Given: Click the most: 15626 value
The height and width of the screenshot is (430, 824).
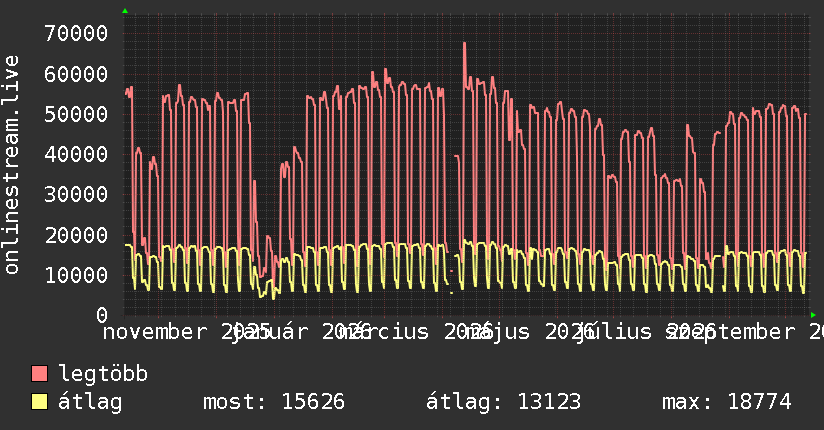Looking at the screenshot, I should 274,402.
